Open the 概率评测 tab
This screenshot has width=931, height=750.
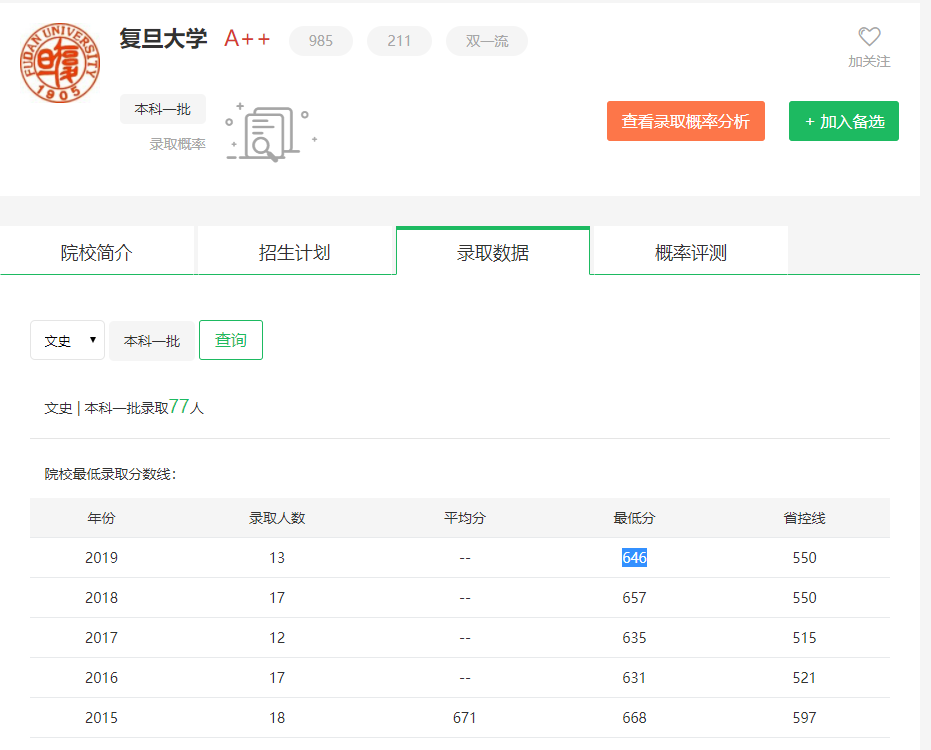point(691,252)
